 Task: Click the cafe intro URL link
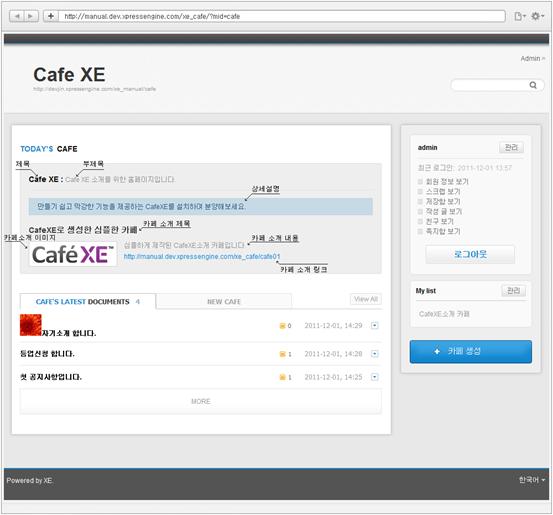[202, 256]
